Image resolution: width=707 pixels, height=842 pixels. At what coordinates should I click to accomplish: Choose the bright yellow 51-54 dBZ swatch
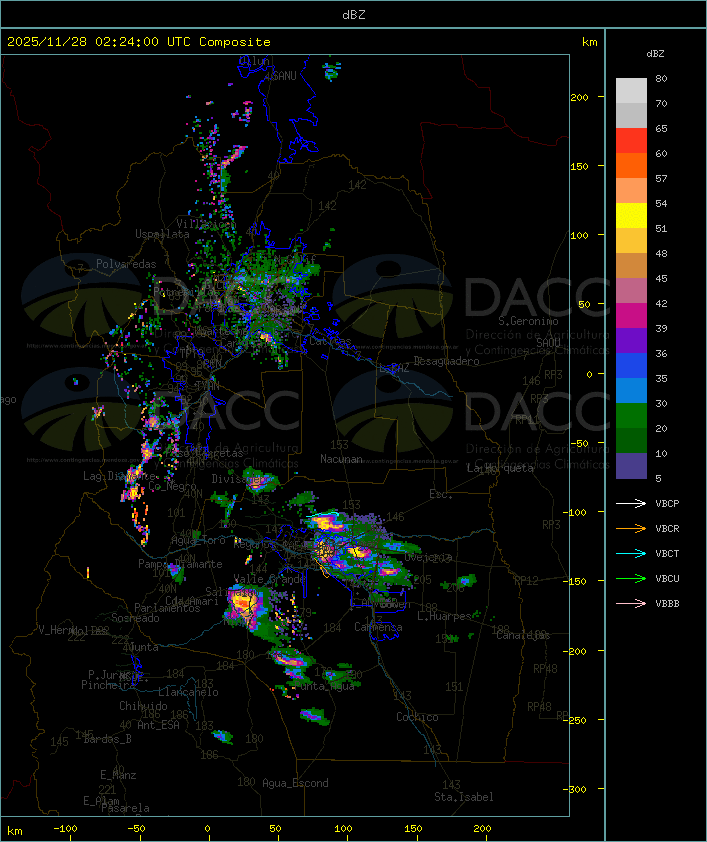tap(631, 215)
